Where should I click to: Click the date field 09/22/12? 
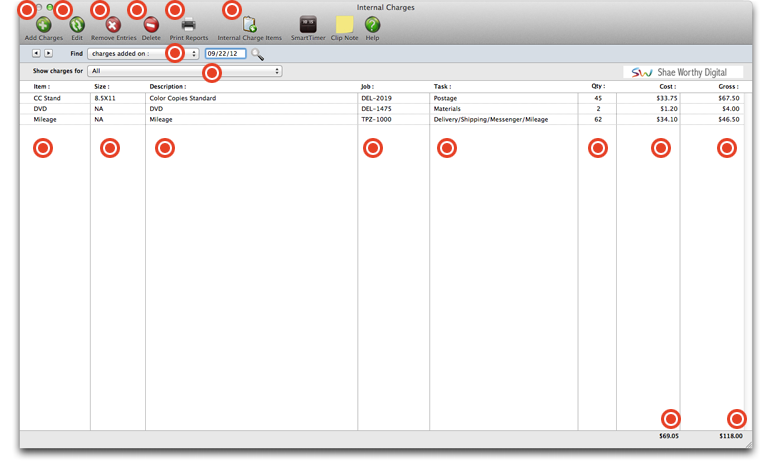click(225, 54)
